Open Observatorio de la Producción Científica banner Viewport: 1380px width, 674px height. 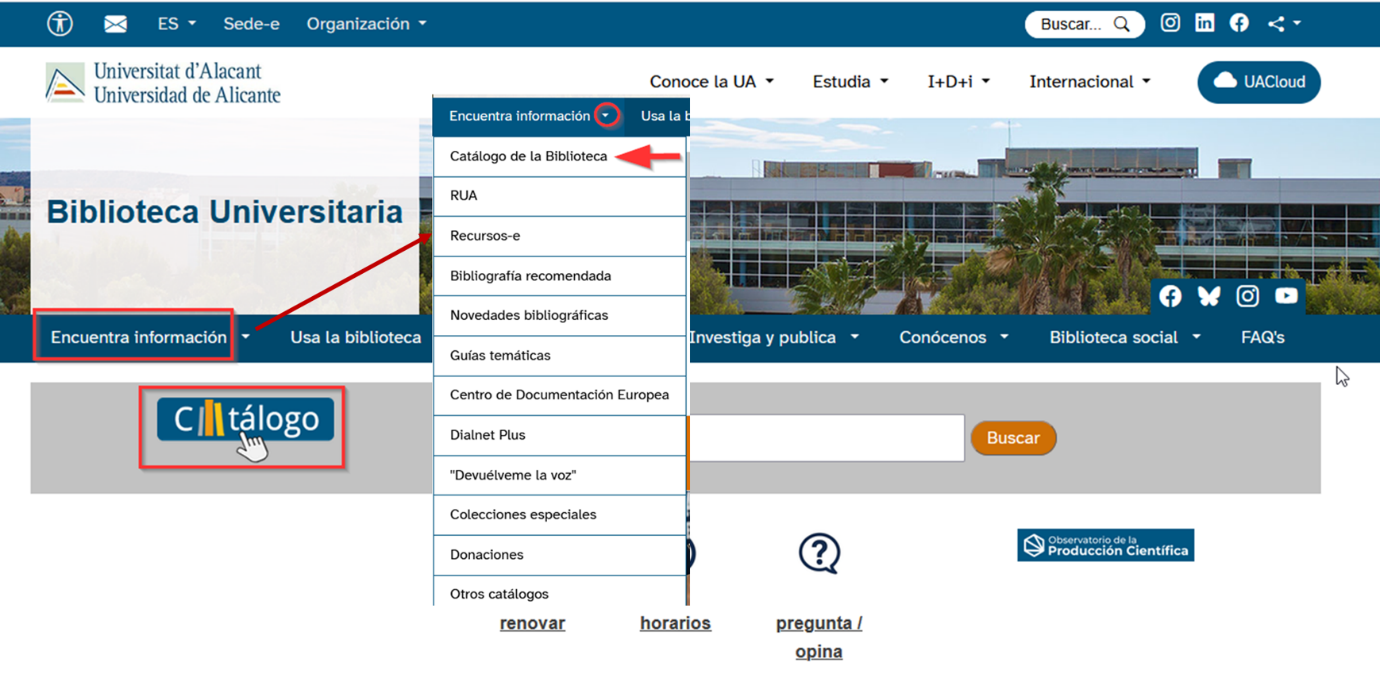click(x=1105, y=545)
